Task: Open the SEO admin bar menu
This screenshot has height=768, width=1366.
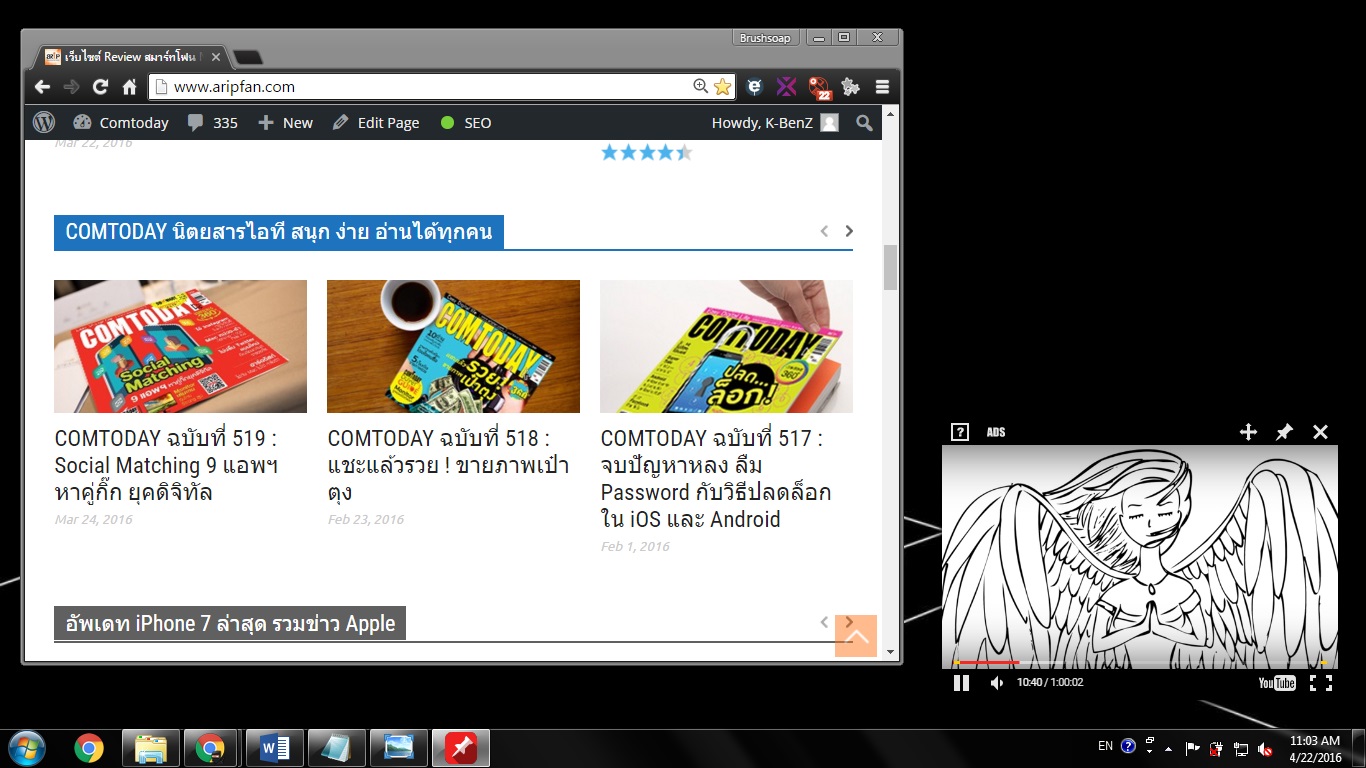Action: tap(466, 123)
